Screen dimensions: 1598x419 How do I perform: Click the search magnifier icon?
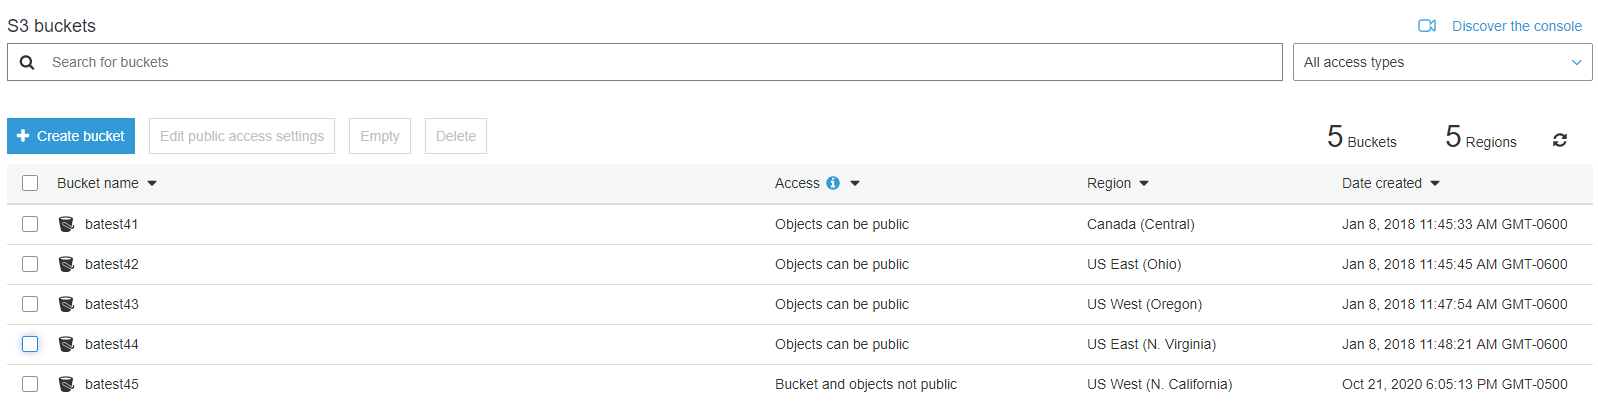coord(27,62)
